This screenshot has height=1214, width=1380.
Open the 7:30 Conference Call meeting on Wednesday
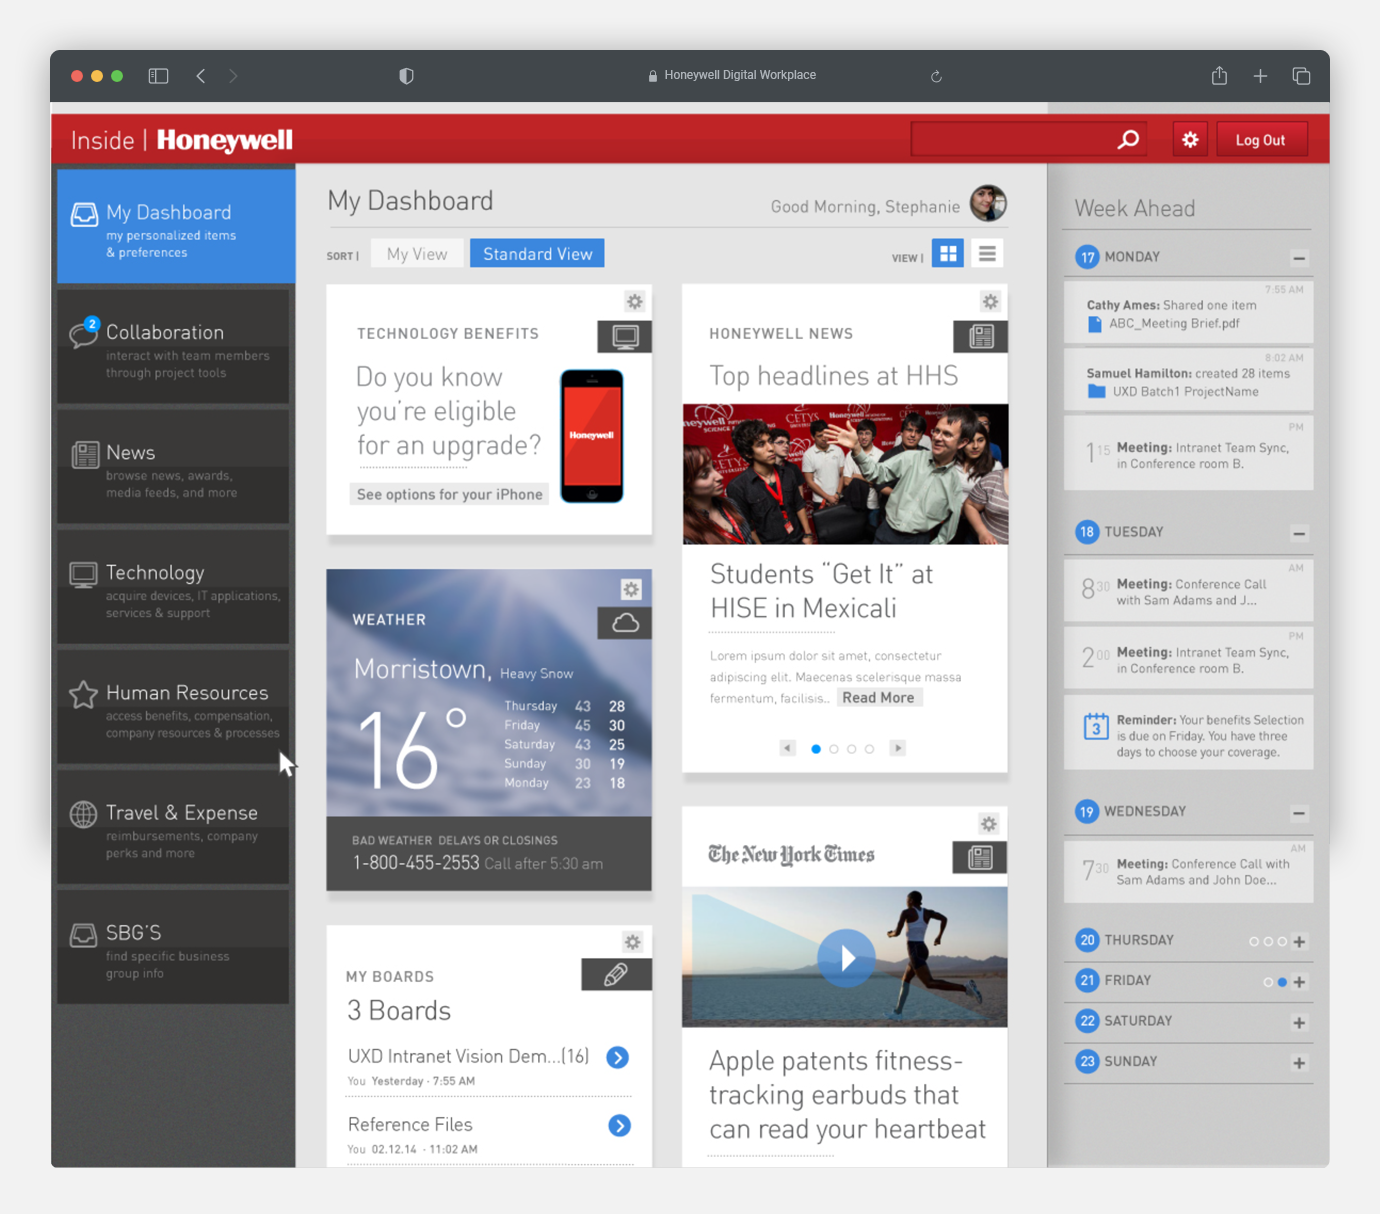point(1188,871)
